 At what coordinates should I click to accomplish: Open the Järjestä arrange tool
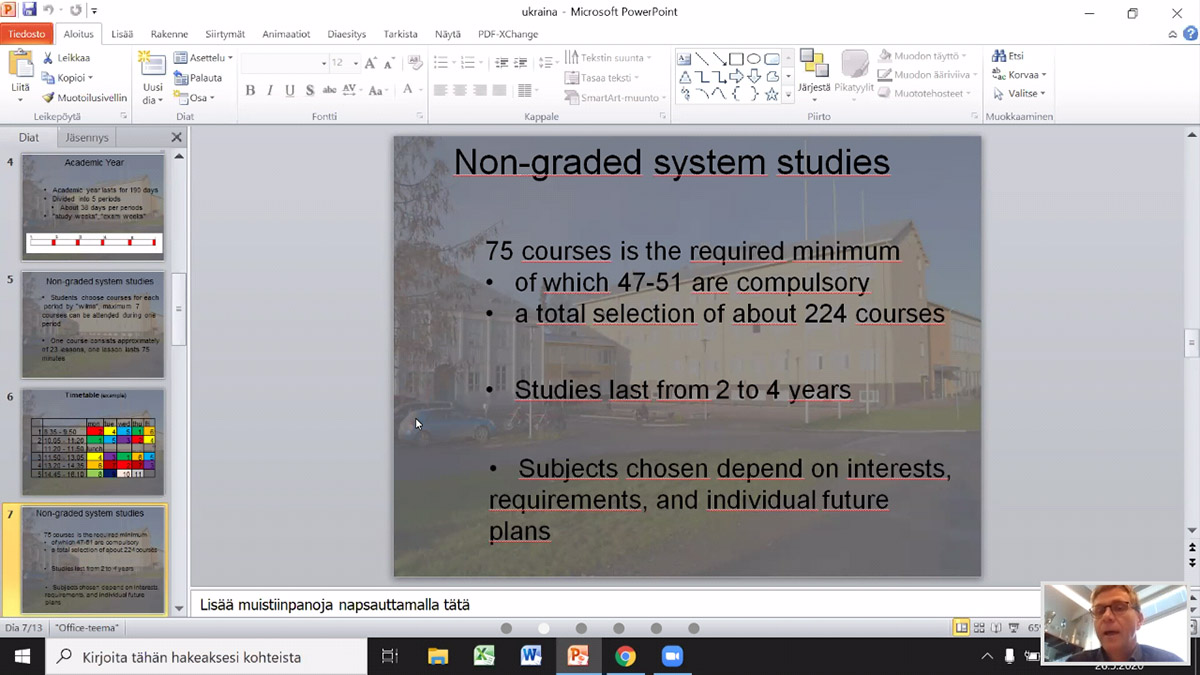814,70
